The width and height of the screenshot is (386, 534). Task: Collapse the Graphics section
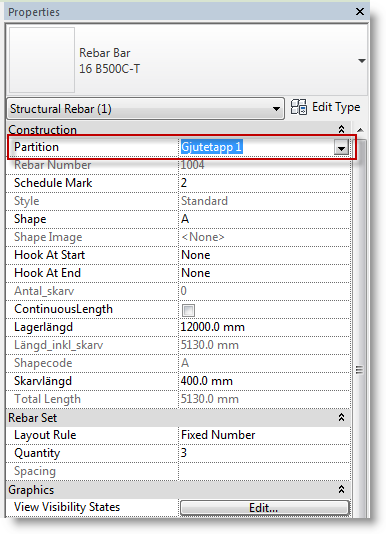(x=341, y=489)
